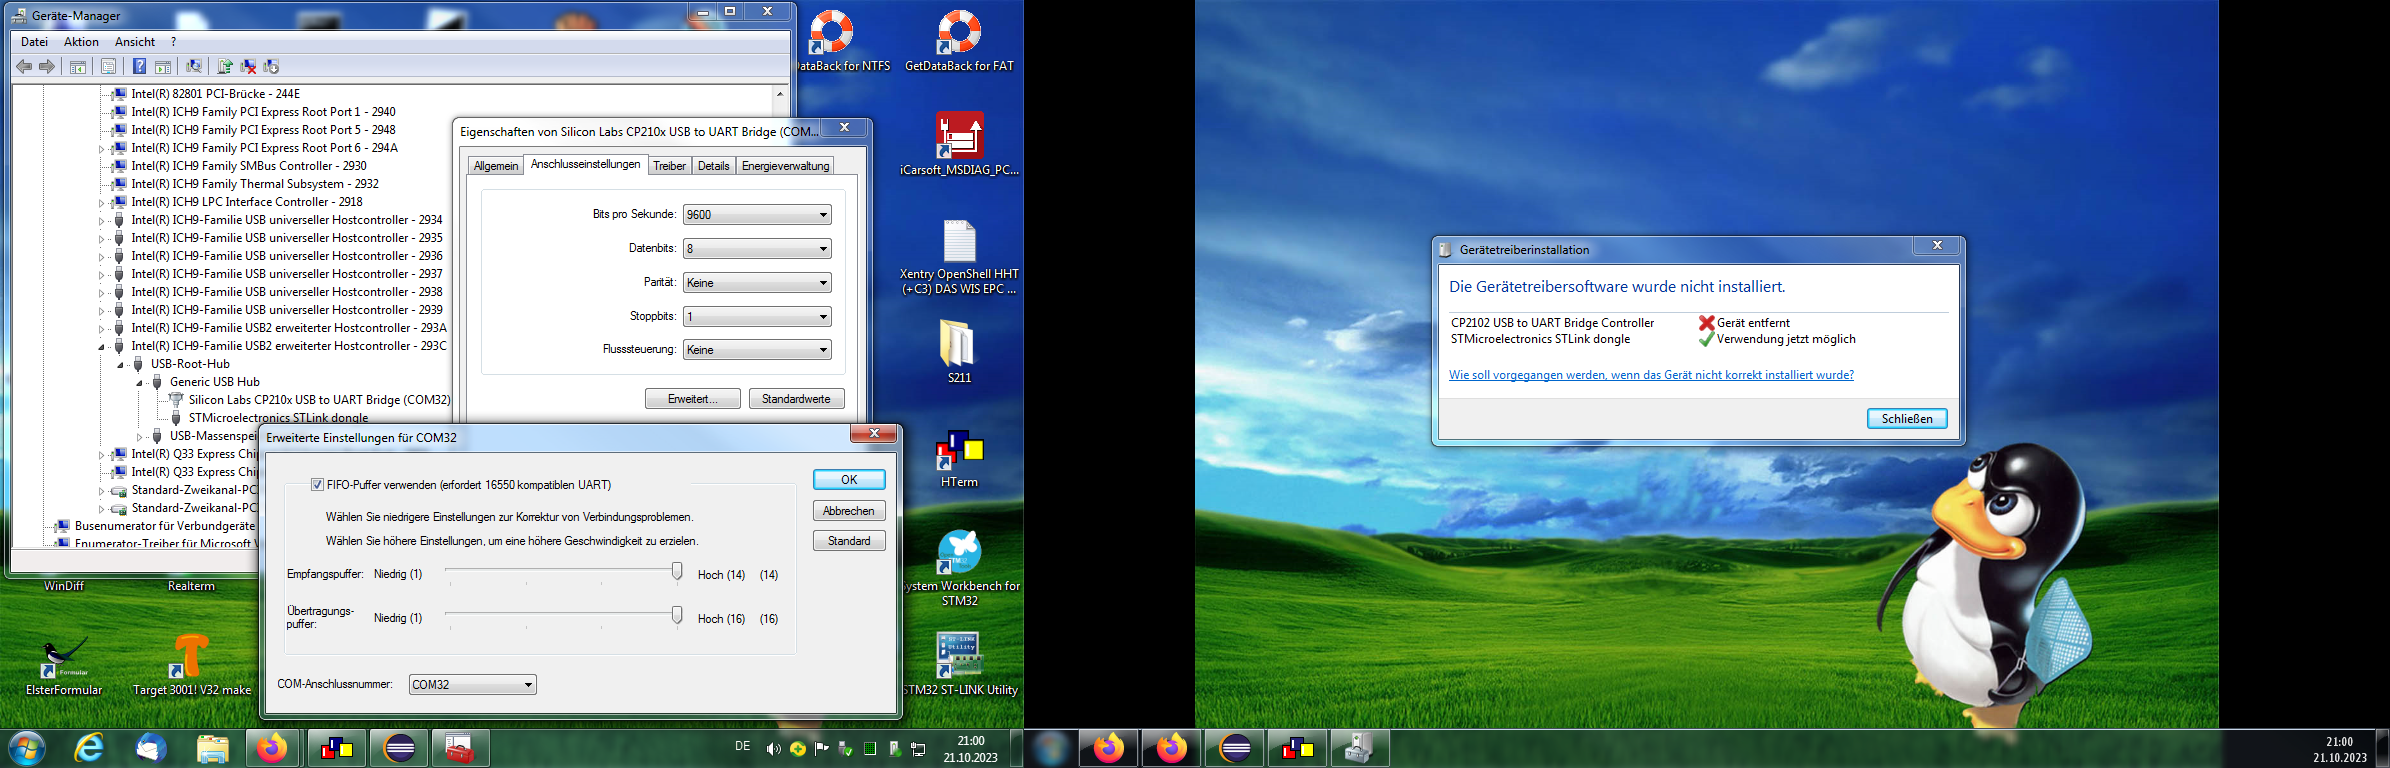Click the Geräte-Manager scrollbar up arrow

[780, 94]
